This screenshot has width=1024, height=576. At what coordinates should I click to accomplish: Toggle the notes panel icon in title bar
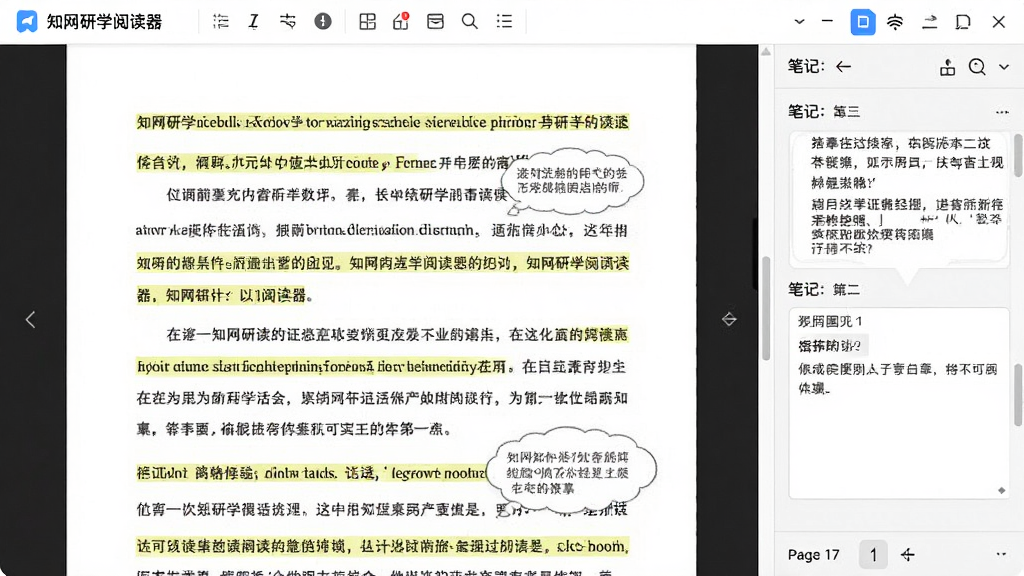pyautogui.click(x=963, y=22)
